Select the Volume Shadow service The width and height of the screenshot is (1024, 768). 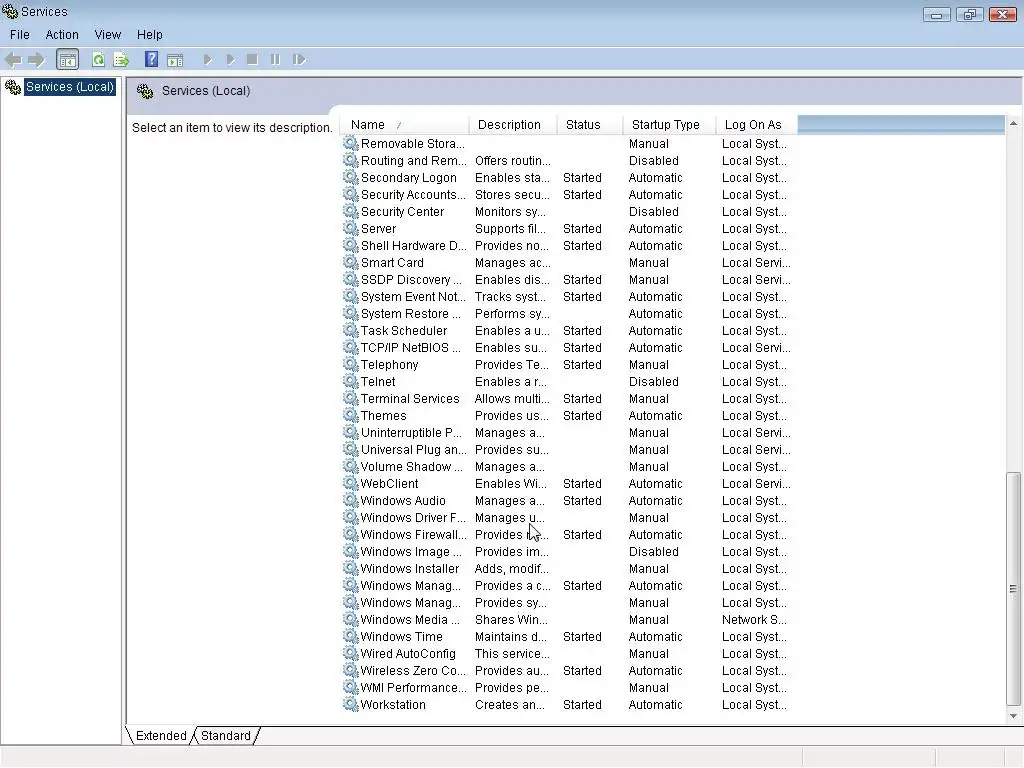click(x=411, y=466)
